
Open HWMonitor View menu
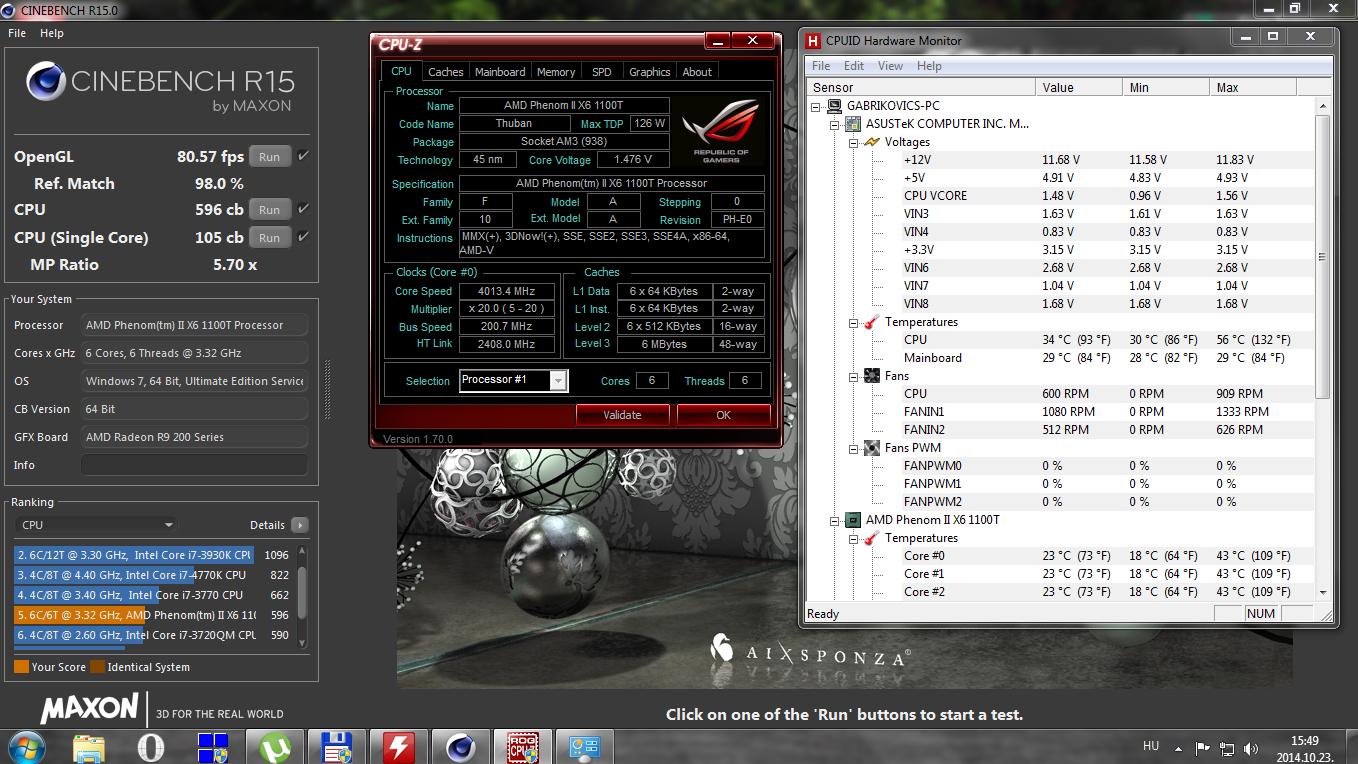pyautogui.click(x=890, y=66)
